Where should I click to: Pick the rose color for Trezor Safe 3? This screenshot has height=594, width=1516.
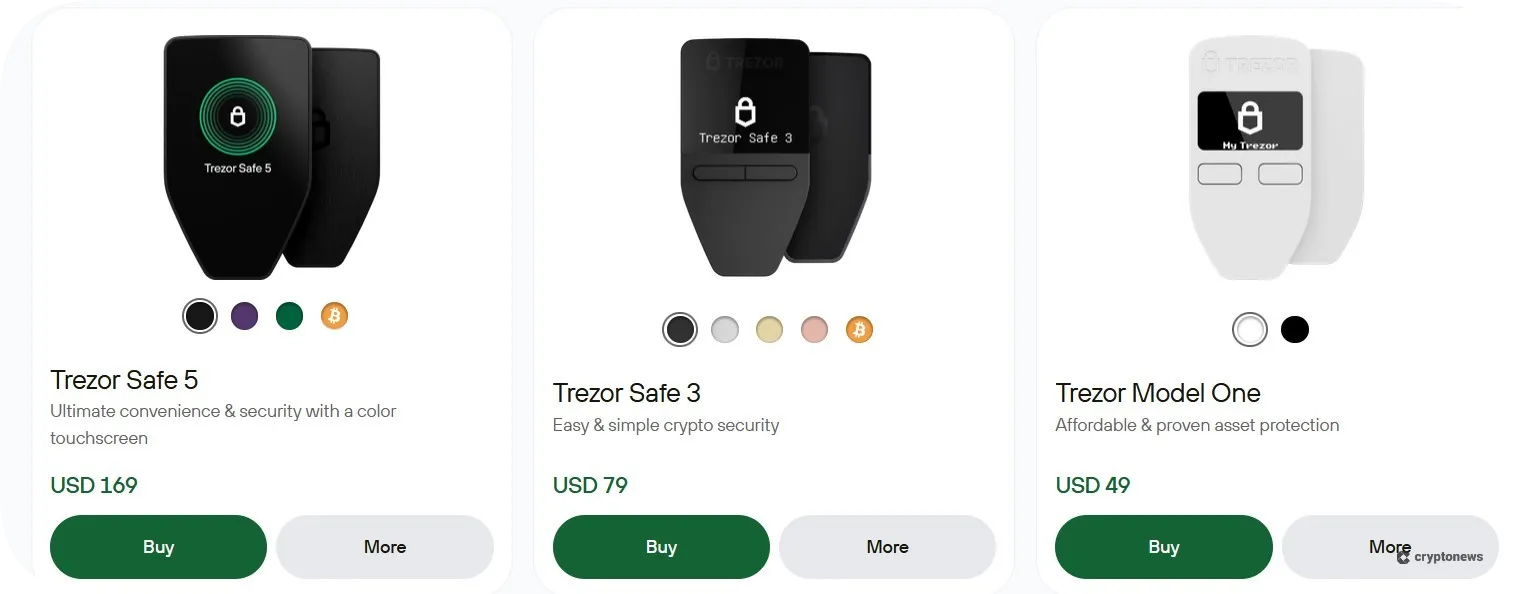(x=814, y=329)
